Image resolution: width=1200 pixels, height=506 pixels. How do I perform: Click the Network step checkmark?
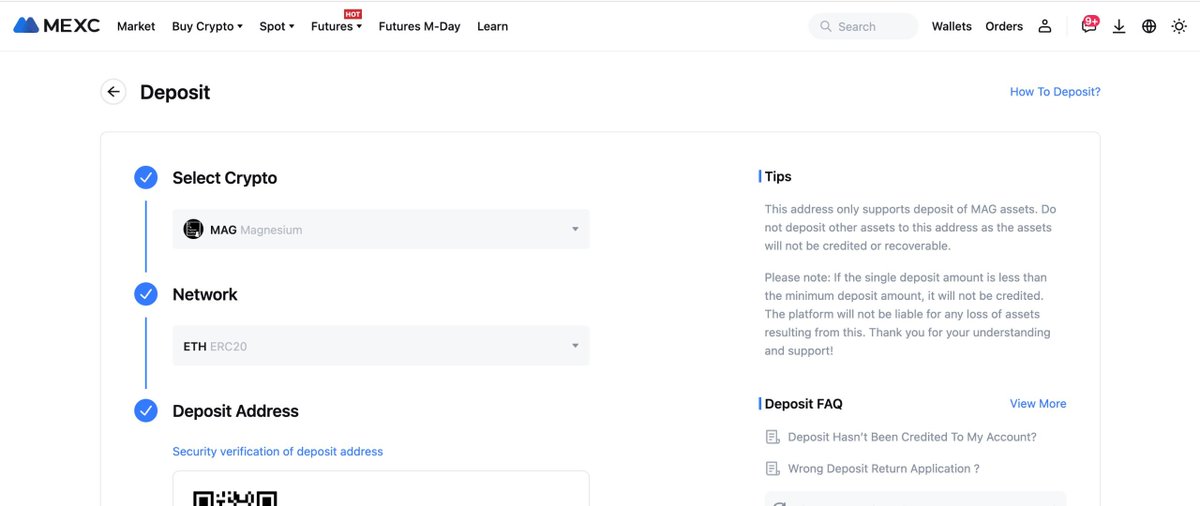pos(146,294)
